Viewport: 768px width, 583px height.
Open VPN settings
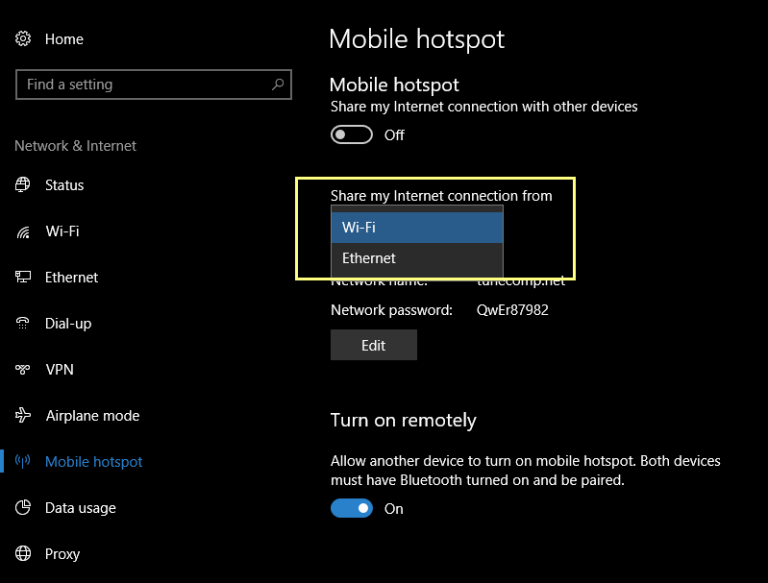(60, 369)
